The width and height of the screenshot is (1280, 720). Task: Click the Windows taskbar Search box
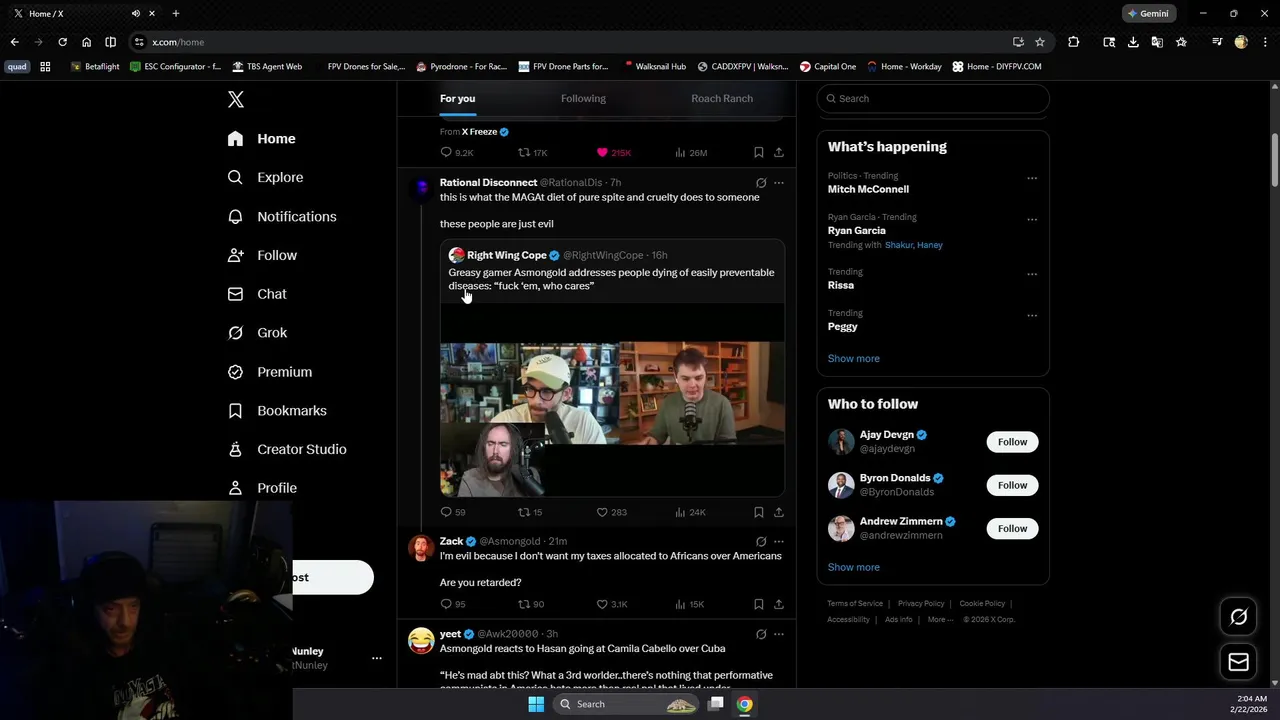pos(626,704)
